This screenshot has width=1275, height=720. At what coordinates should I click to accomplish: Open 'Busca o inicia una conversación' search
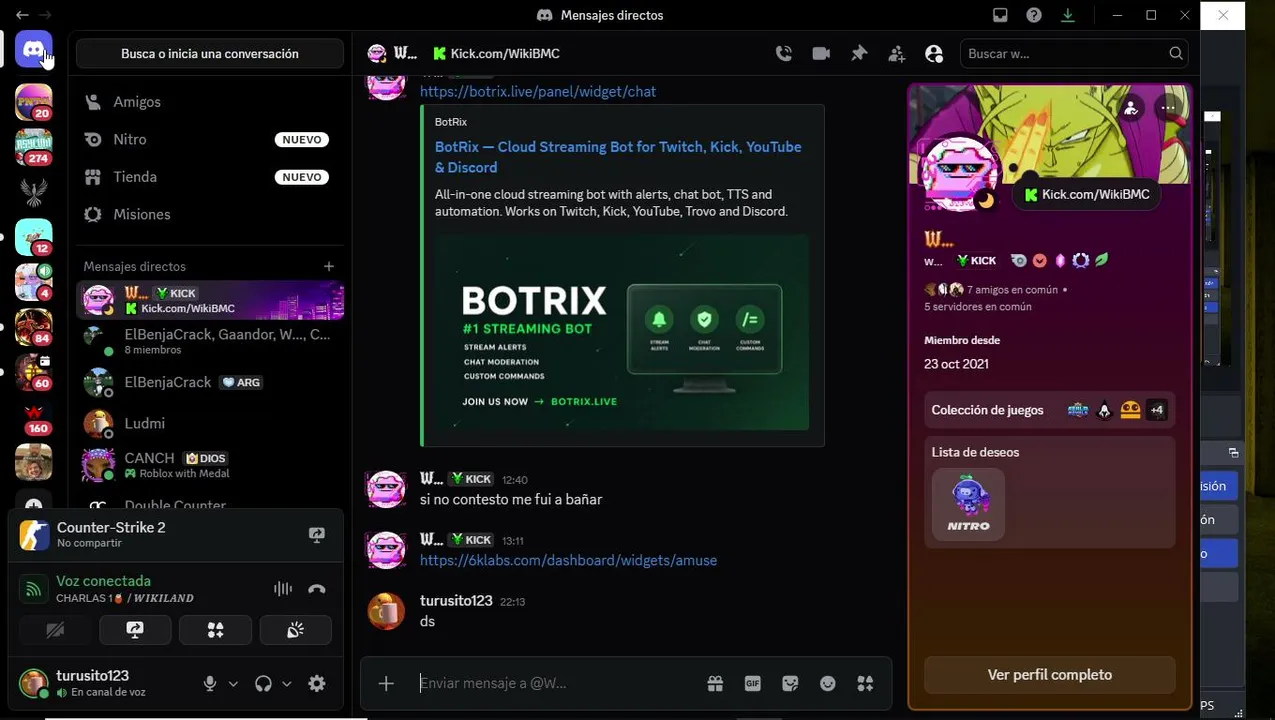[210, 54]
